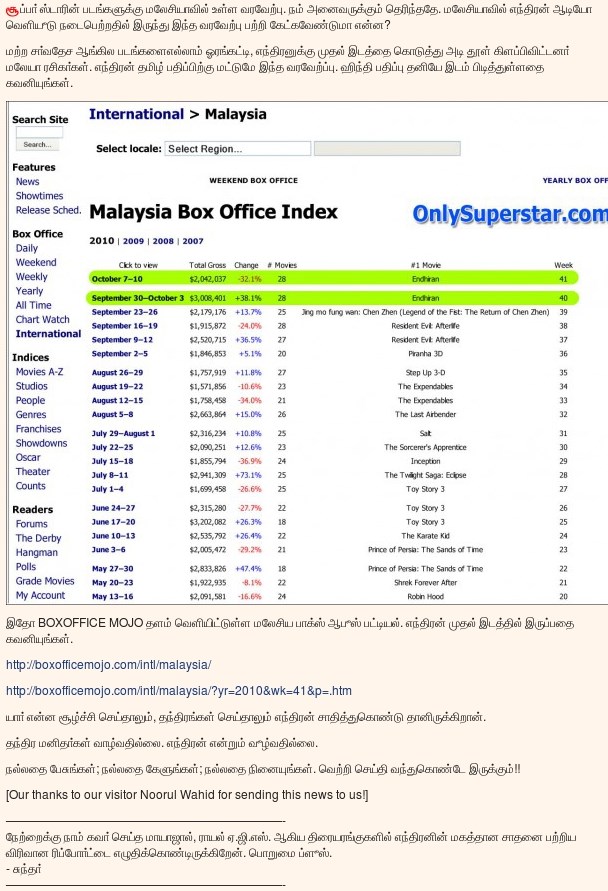Open the Select Region locale dropdown
The height and width of the screenshot is (891, 608).
[237, 149]
